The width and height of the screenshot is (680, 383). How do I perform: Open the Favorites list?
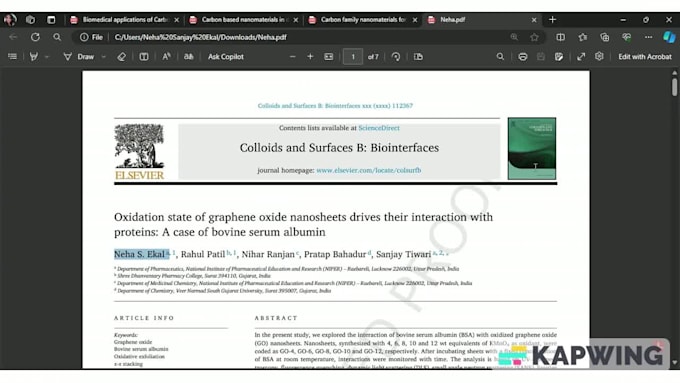click(582, 37)
